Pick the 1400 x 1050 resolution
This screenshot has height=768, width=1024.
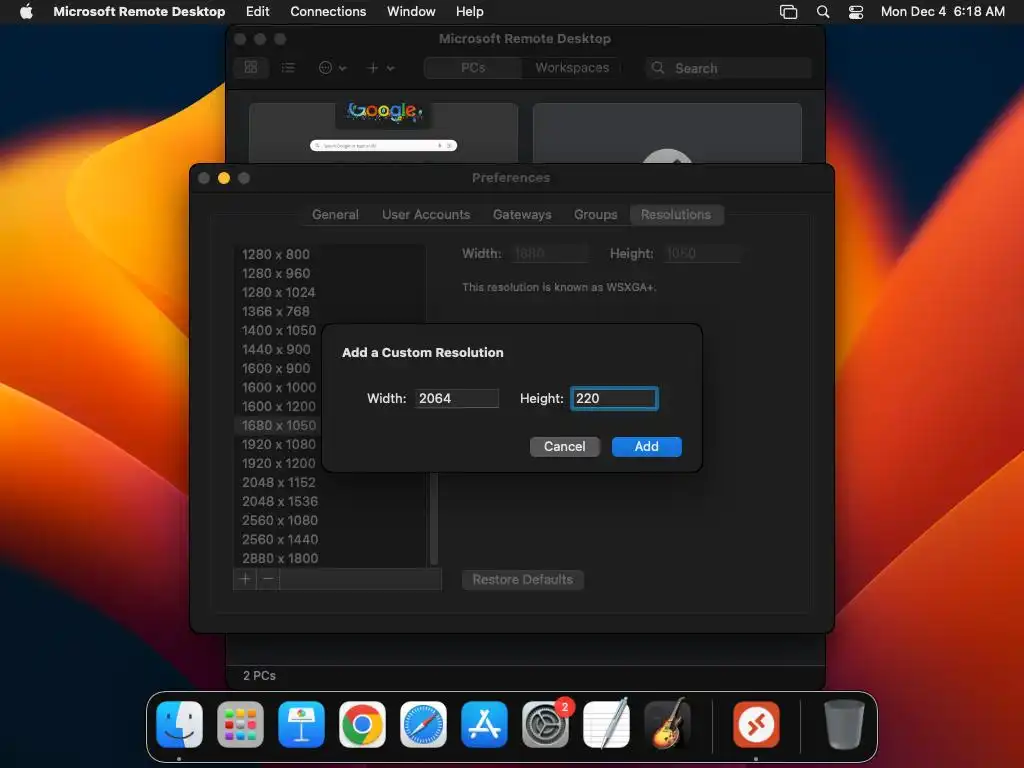278,330
